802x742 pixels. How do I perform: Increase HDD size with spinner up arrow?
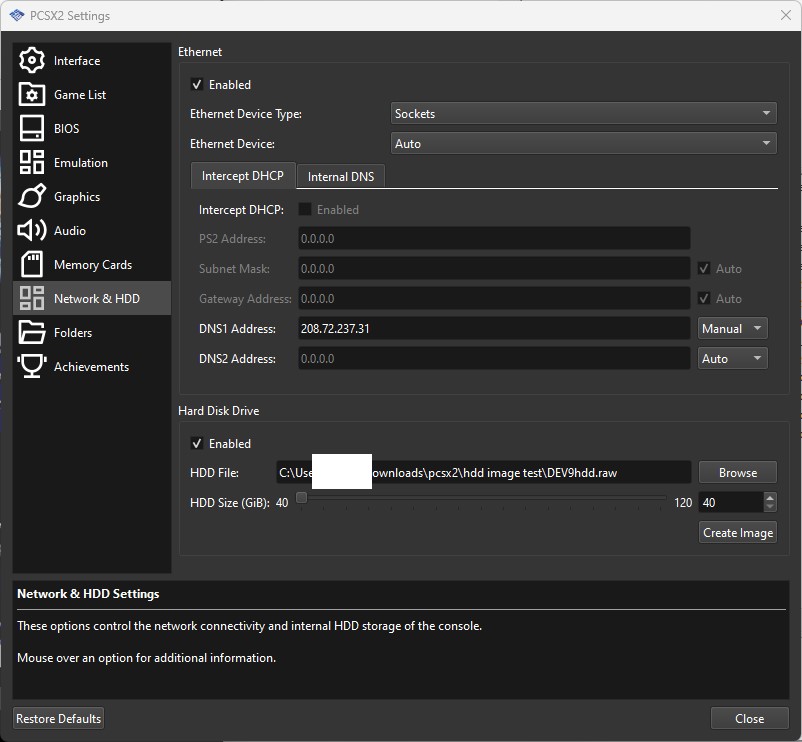coord(770,497)
